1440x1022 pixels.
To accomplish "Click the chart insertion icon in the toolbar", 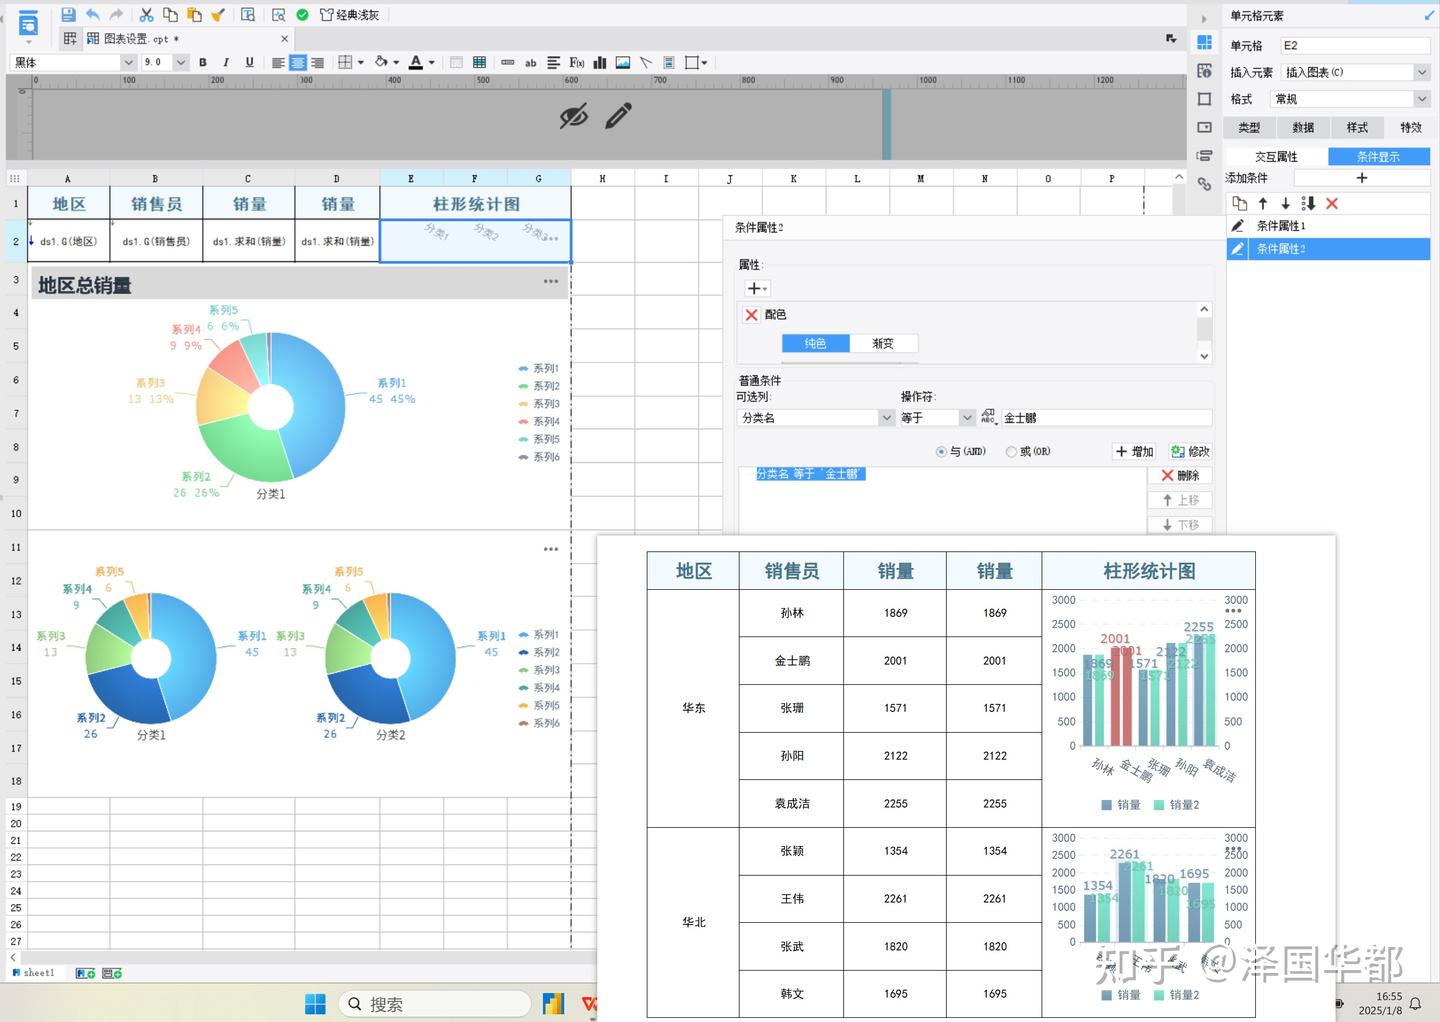I will [x=599, y=62].
